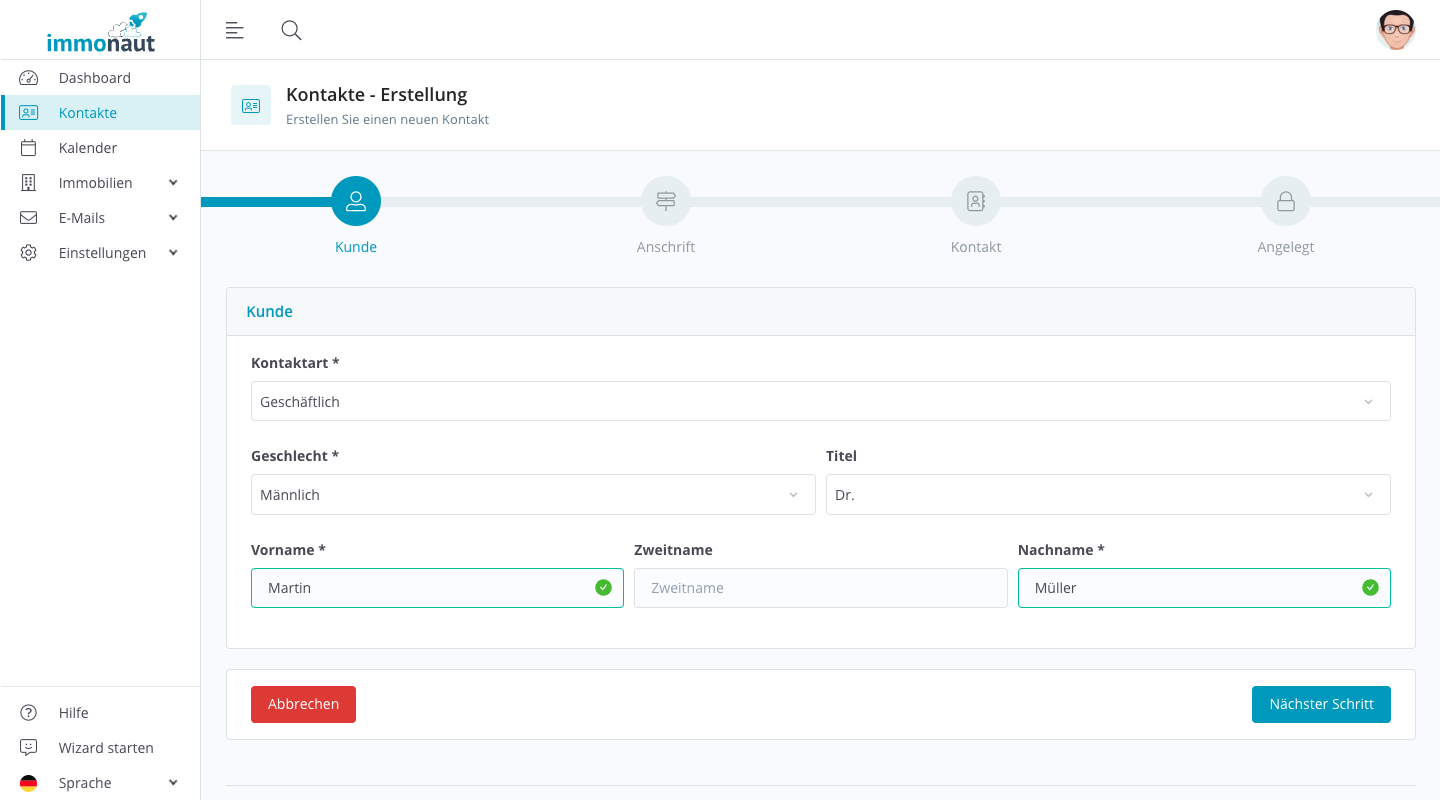Jump to the Anschrift signpost step icon

(666, 201)
